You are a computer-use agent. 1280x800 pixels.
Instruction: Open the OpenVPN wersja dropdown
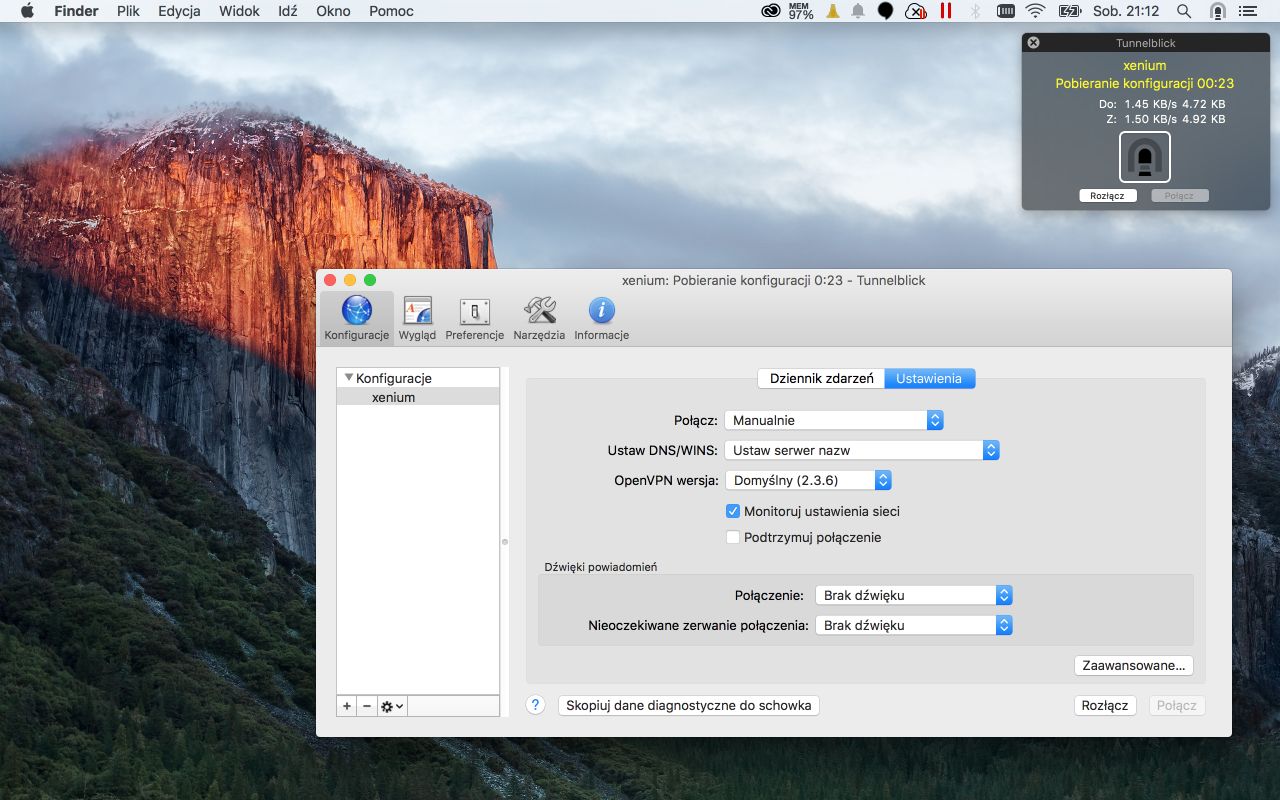[808, 480]
